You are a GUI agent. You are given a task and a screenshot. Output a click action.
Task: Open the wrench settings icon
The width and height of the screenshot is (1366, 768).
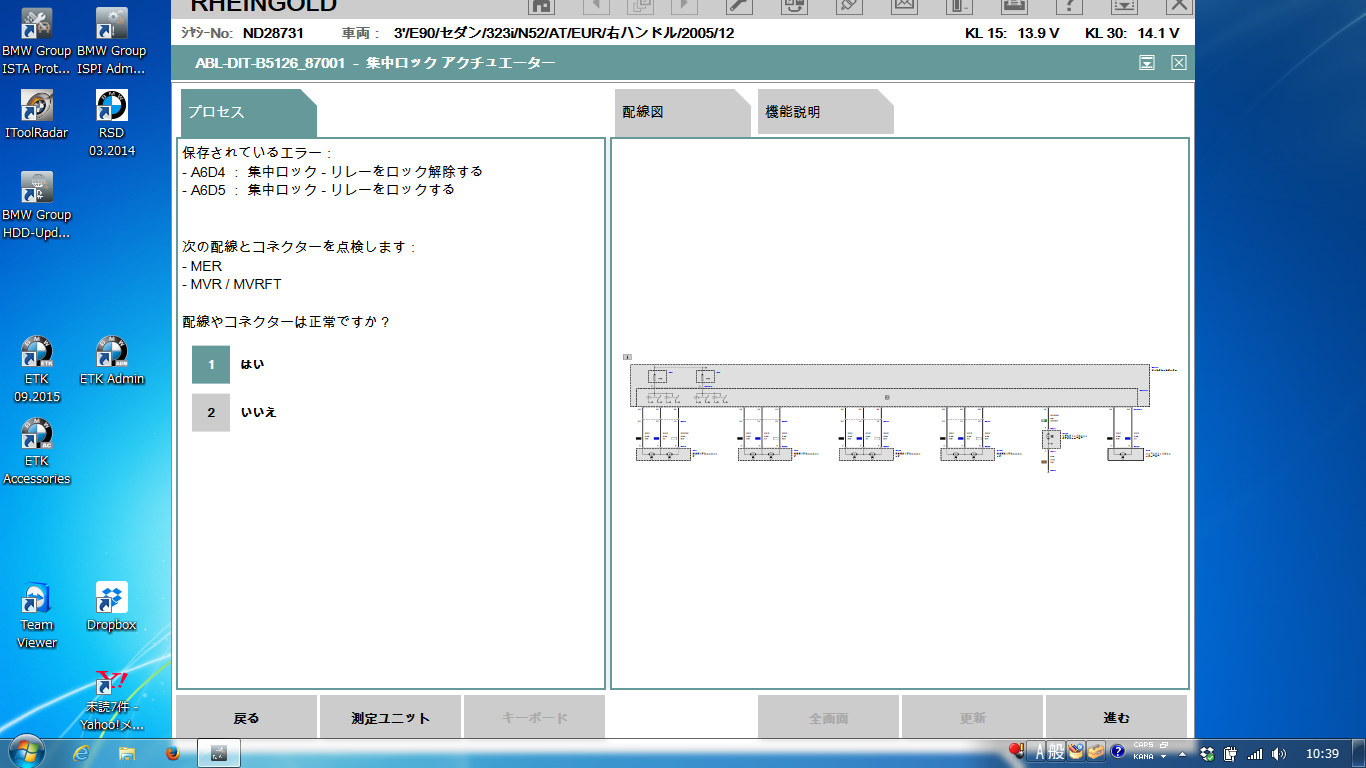coord(738,5)
